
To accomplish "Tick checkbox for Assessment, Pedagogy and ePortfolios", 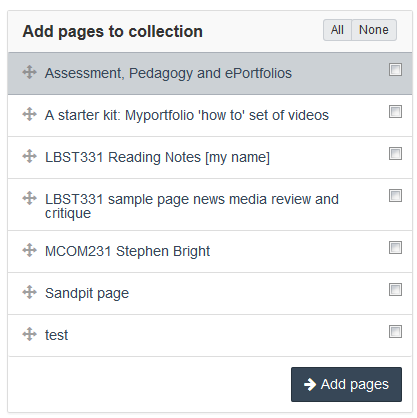I will pyautogui.click(x=395, y=70).
